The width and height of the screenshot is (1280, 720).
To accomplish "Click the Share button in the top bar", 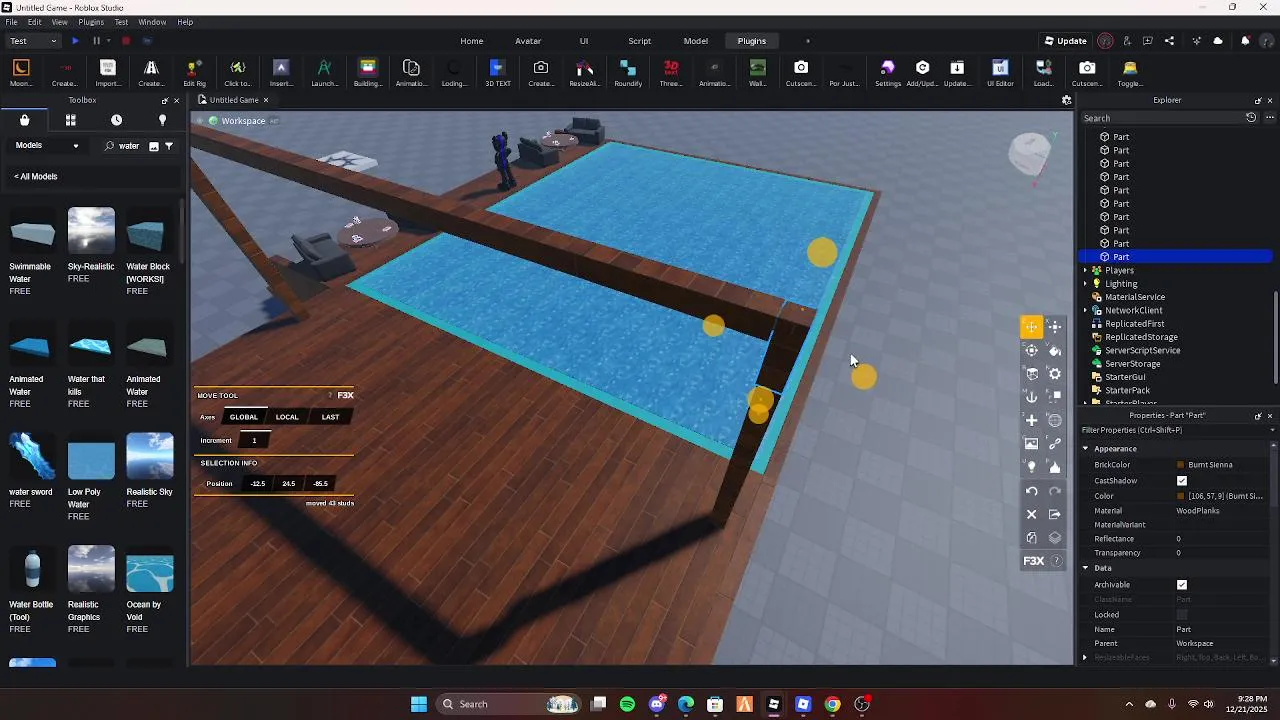I will [x=1171, y=41].
